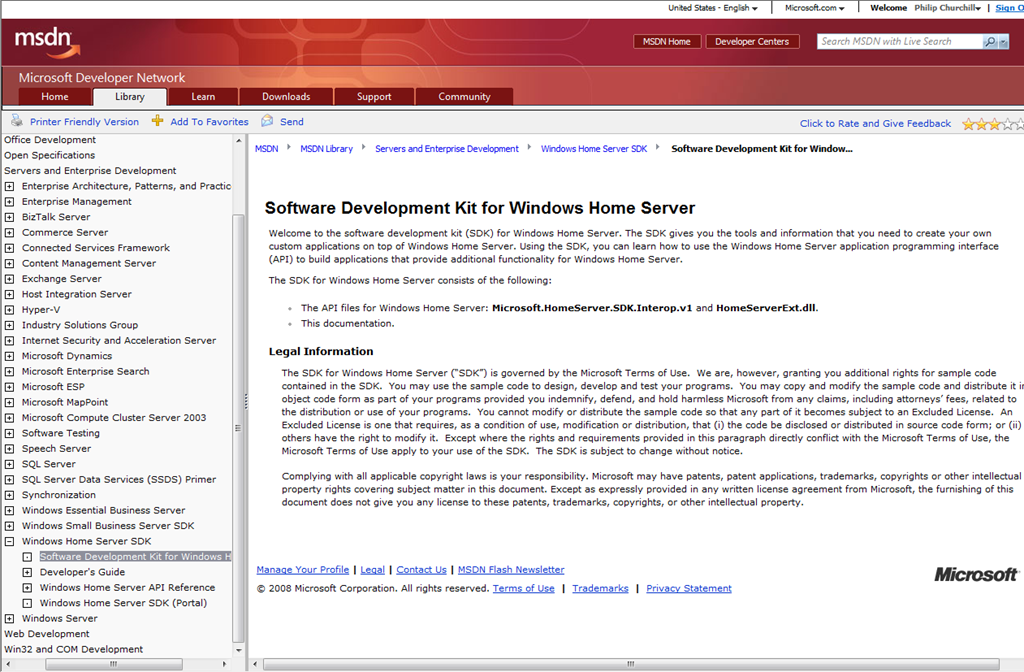Expand Windows Home Server API Reference node
Viewport: 1024px width, 672px height.
[x=27, y=588]
